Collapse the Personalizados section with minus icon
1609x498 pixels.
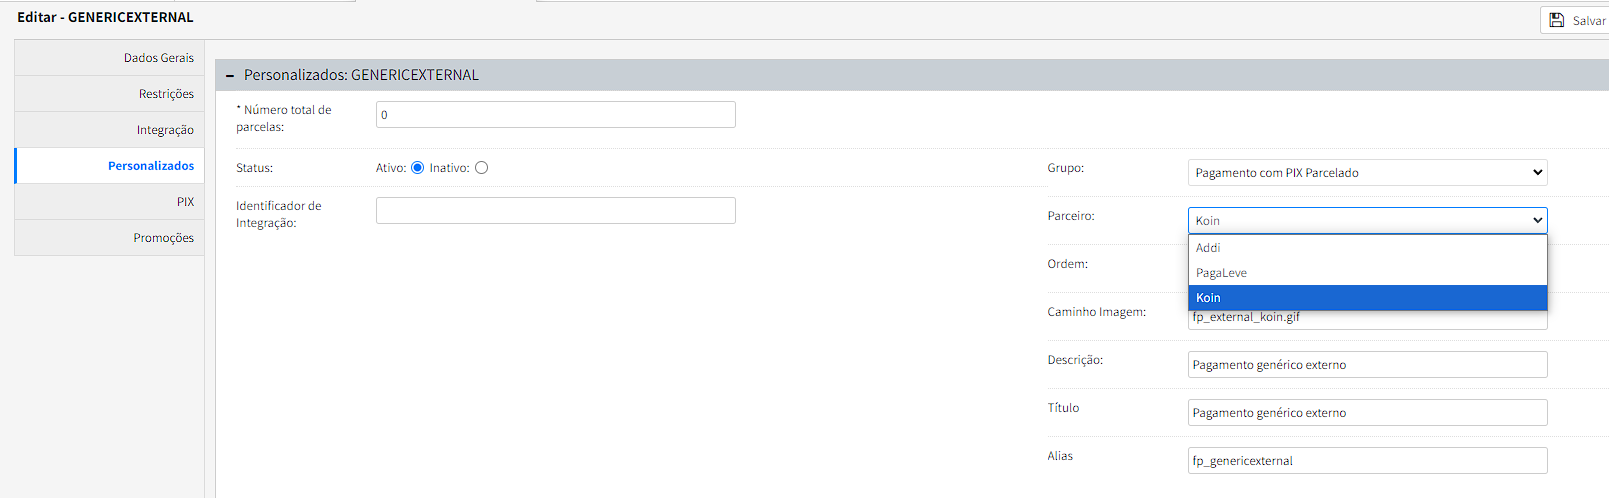230,75
